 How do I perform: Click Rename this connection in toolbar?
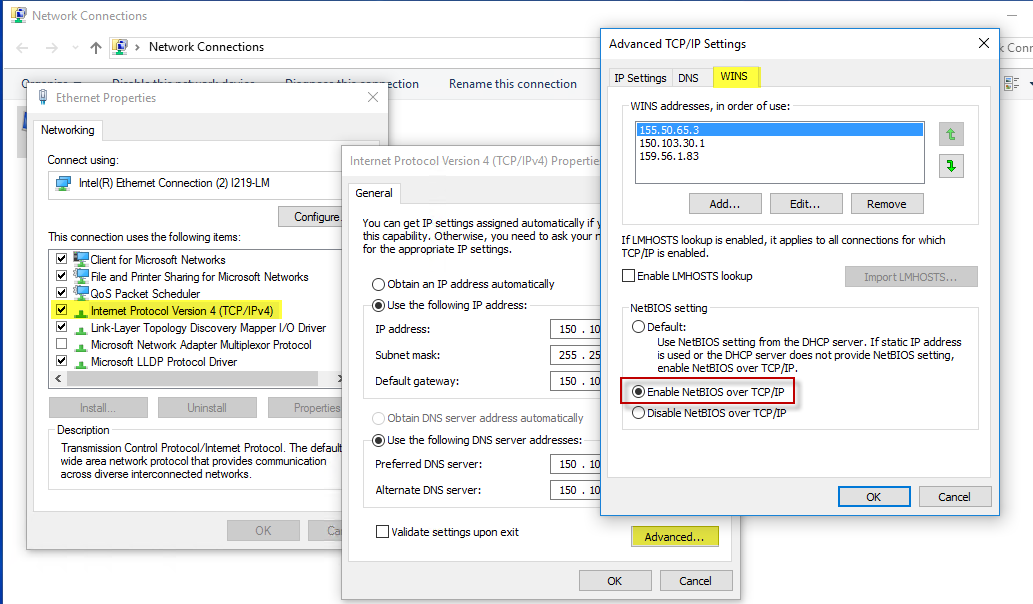(x=513, y=84)
